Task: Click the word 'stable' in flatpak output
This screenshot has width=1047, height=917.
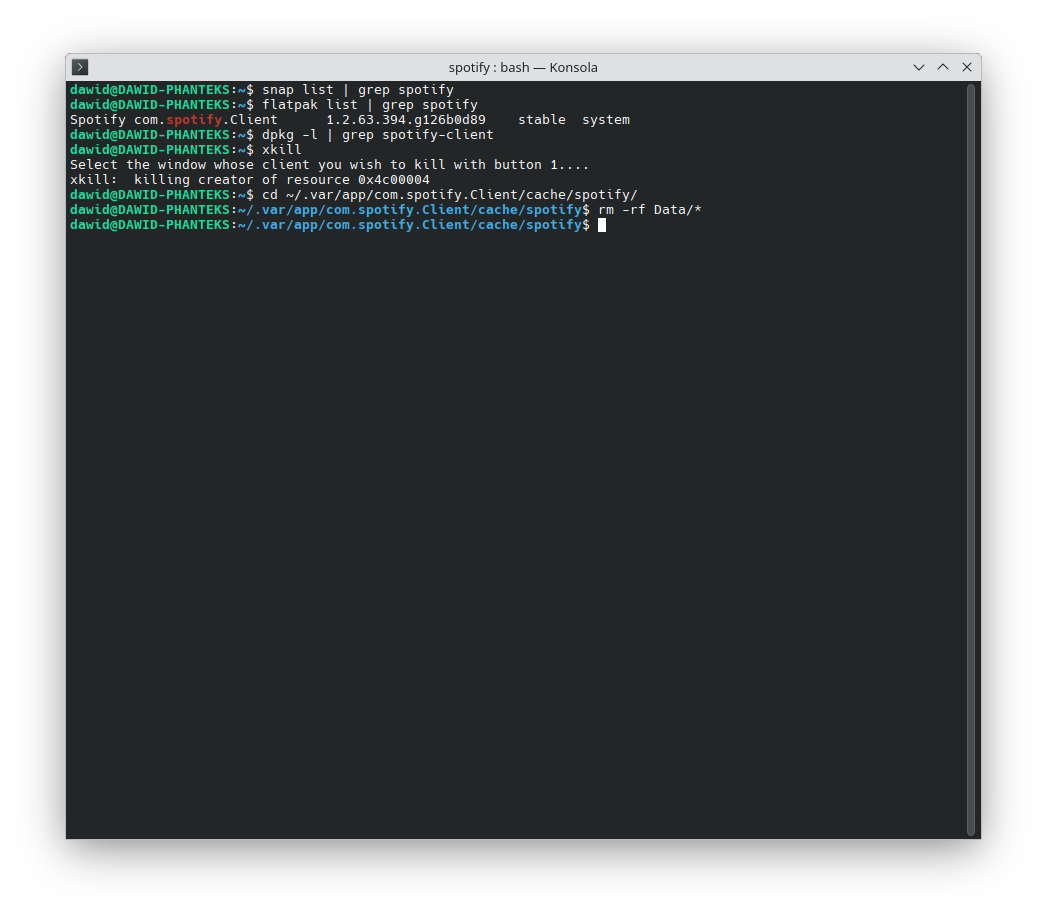Action: point(542,120)
